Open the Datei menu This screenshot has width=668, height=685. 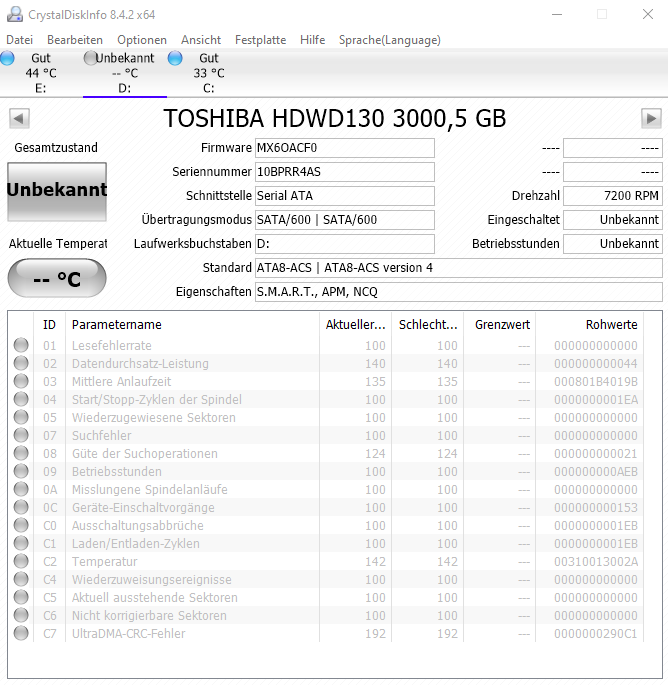20,40
